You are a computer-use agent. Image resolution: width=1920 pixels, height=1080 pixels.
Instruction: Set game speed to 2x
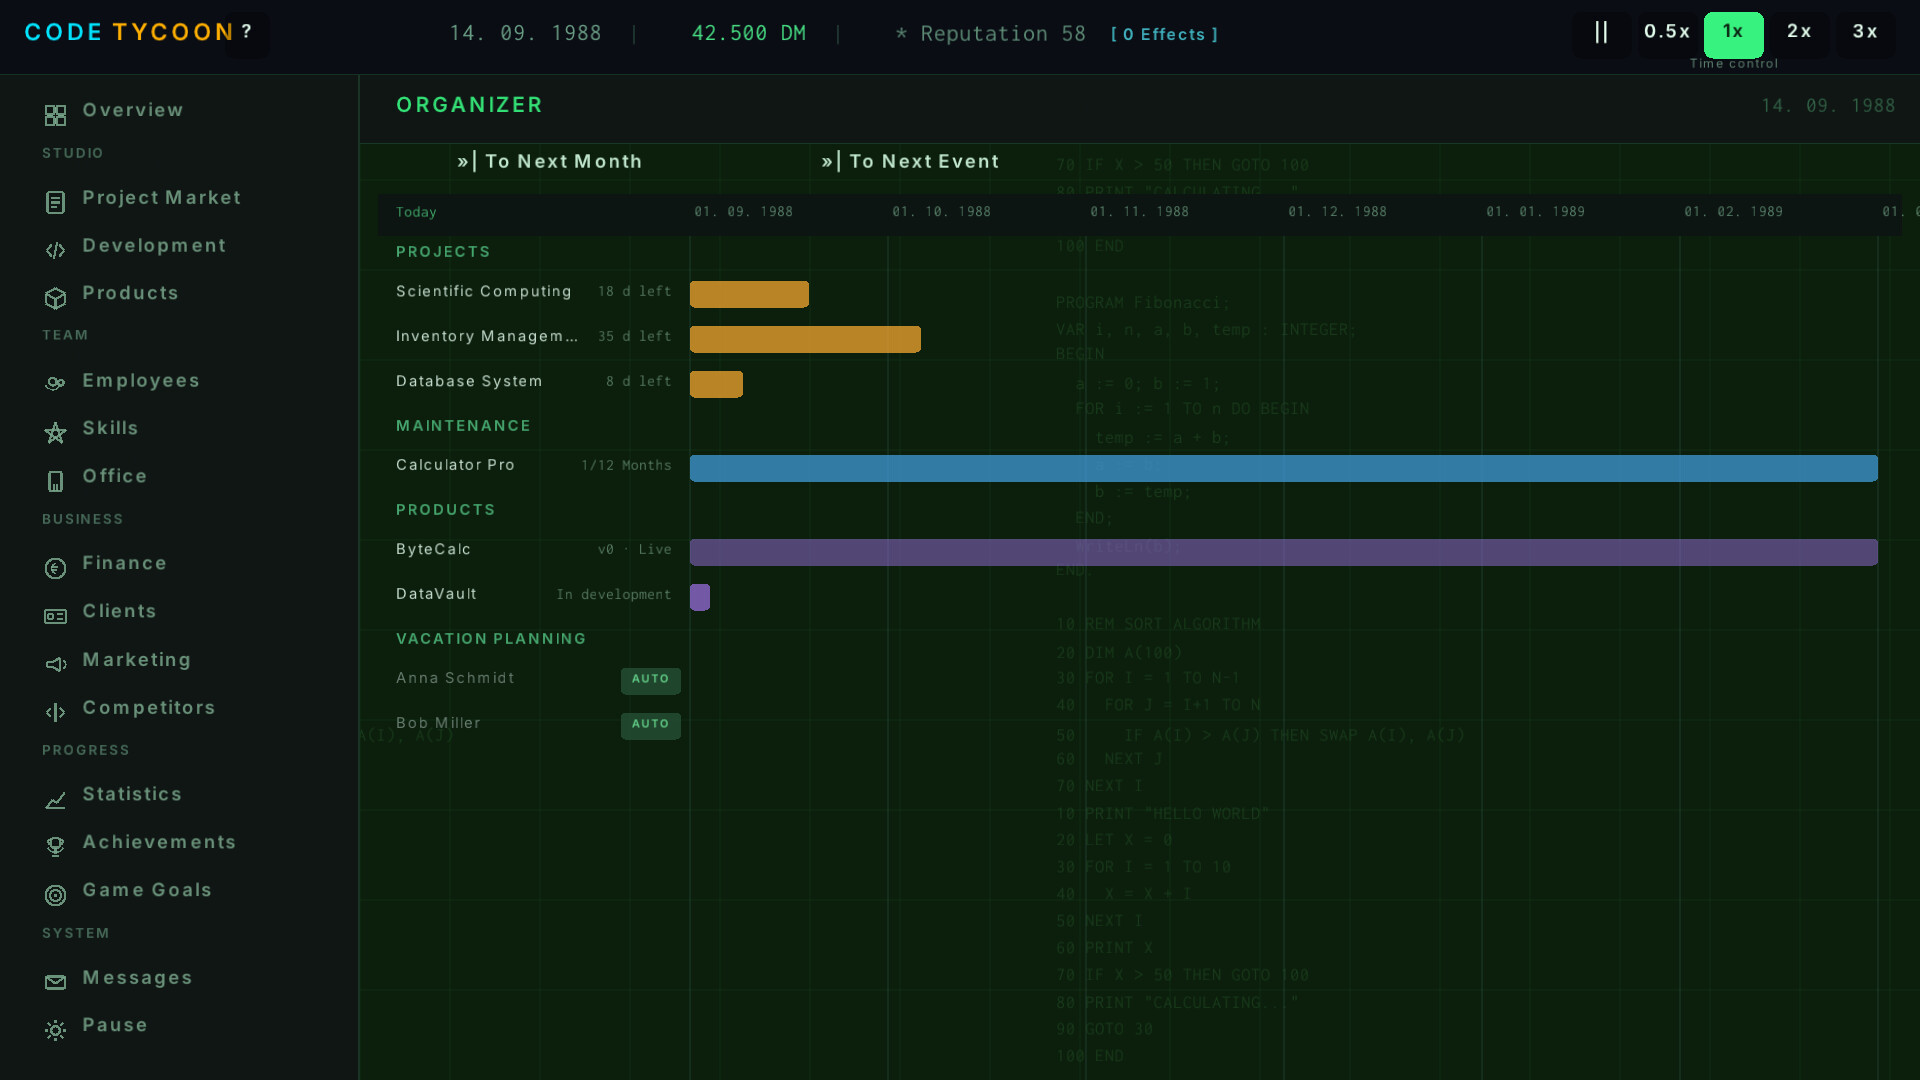1799,33
